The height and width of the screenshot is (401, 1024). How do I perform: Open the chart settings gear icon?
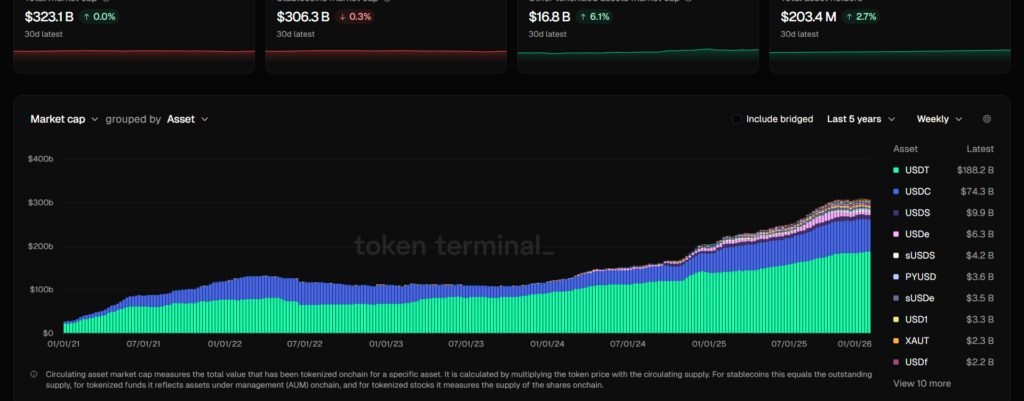(x=987, y=119)
